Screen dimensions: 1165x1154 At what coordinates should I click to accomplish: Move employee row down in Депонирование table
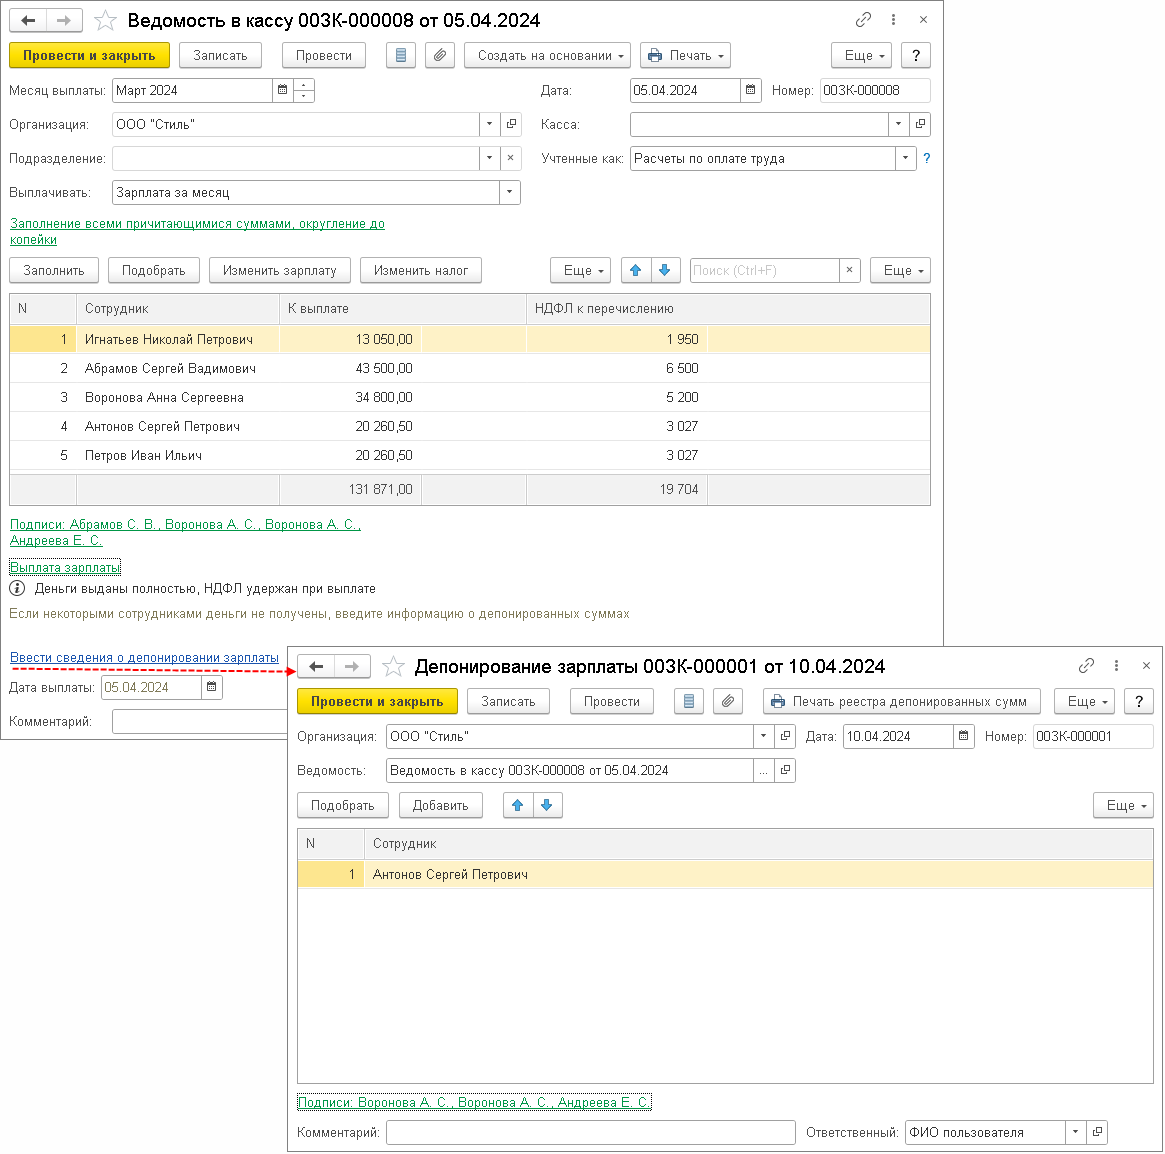(x=547, y=805)
